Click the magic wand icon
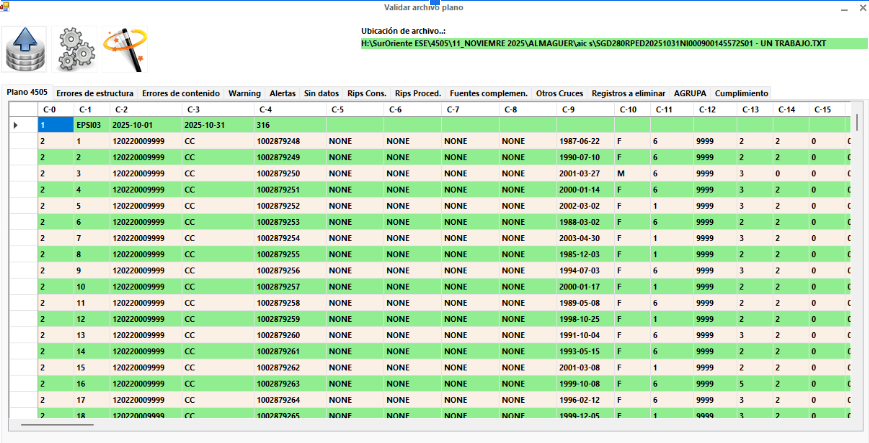The width and height of the screenshot is (869, 443). tap(124, 49)
